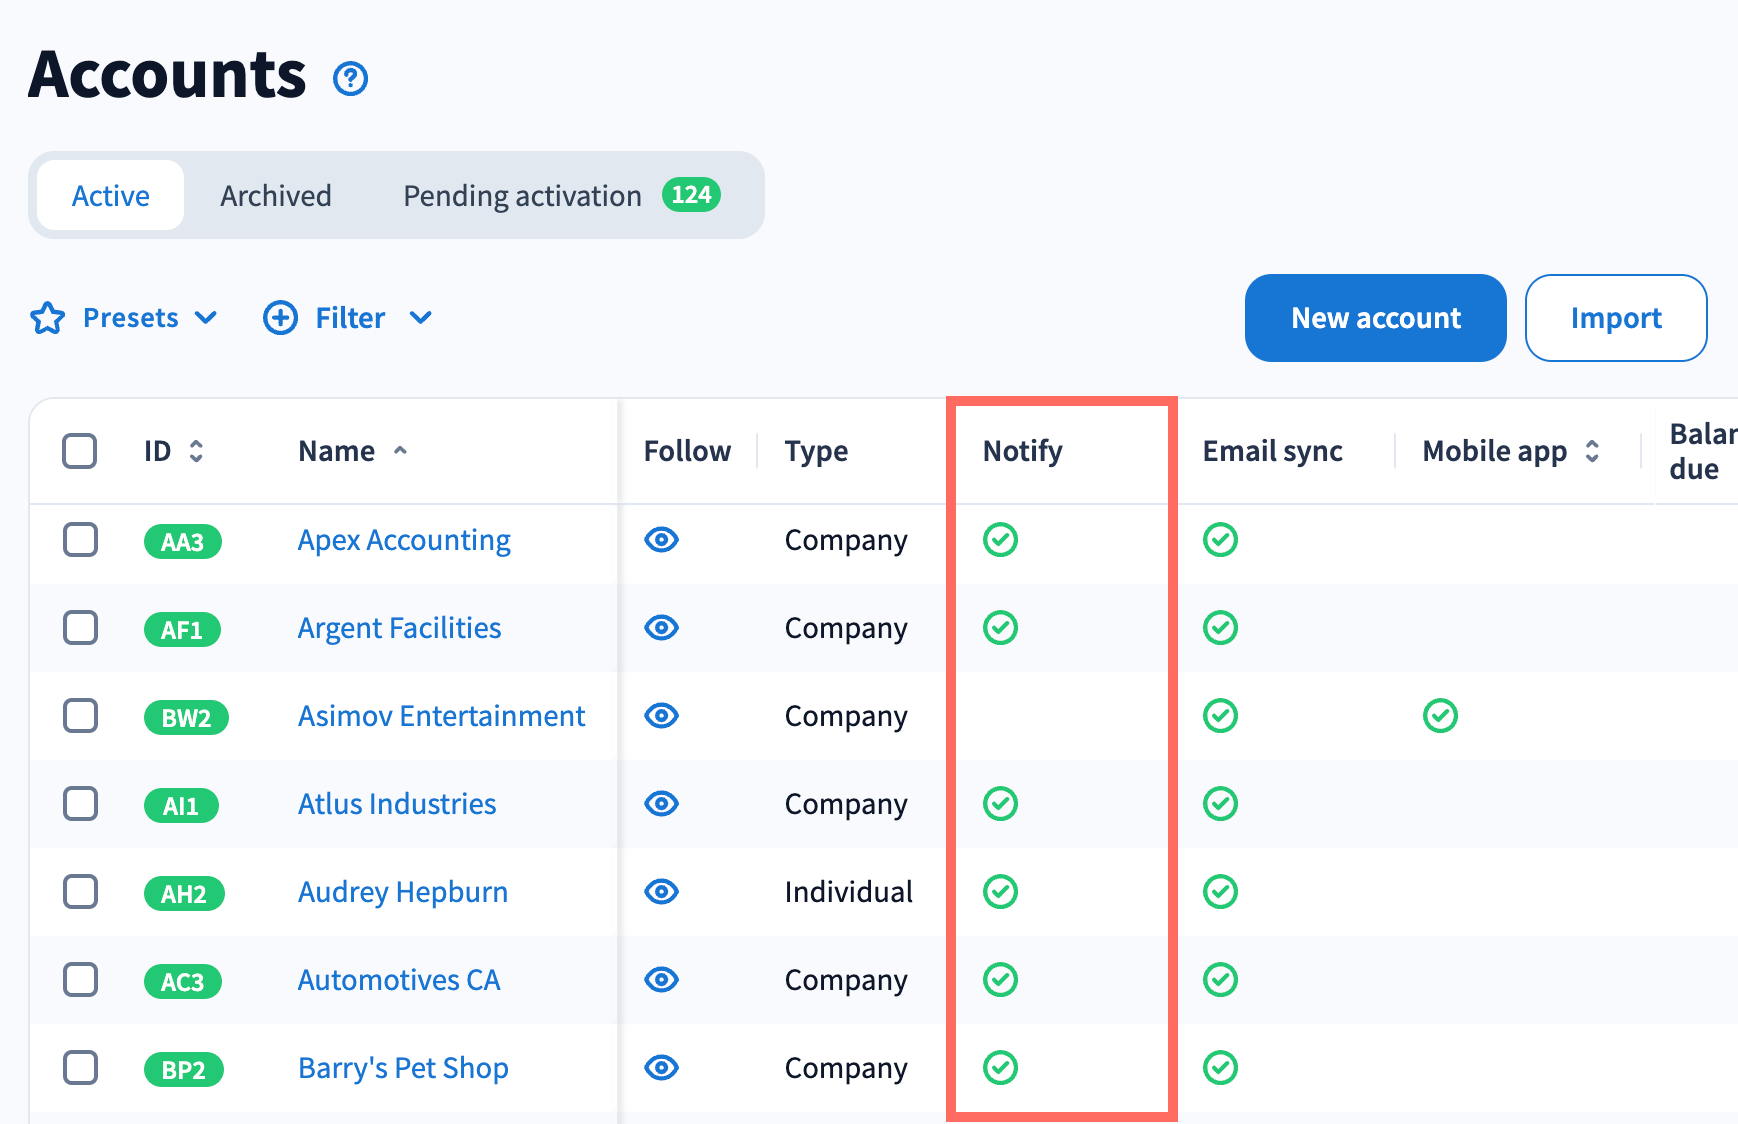
Task: Toggle follow eye icon for Atlus Industries
Action: pyautogui.click(x=661, y=804)
